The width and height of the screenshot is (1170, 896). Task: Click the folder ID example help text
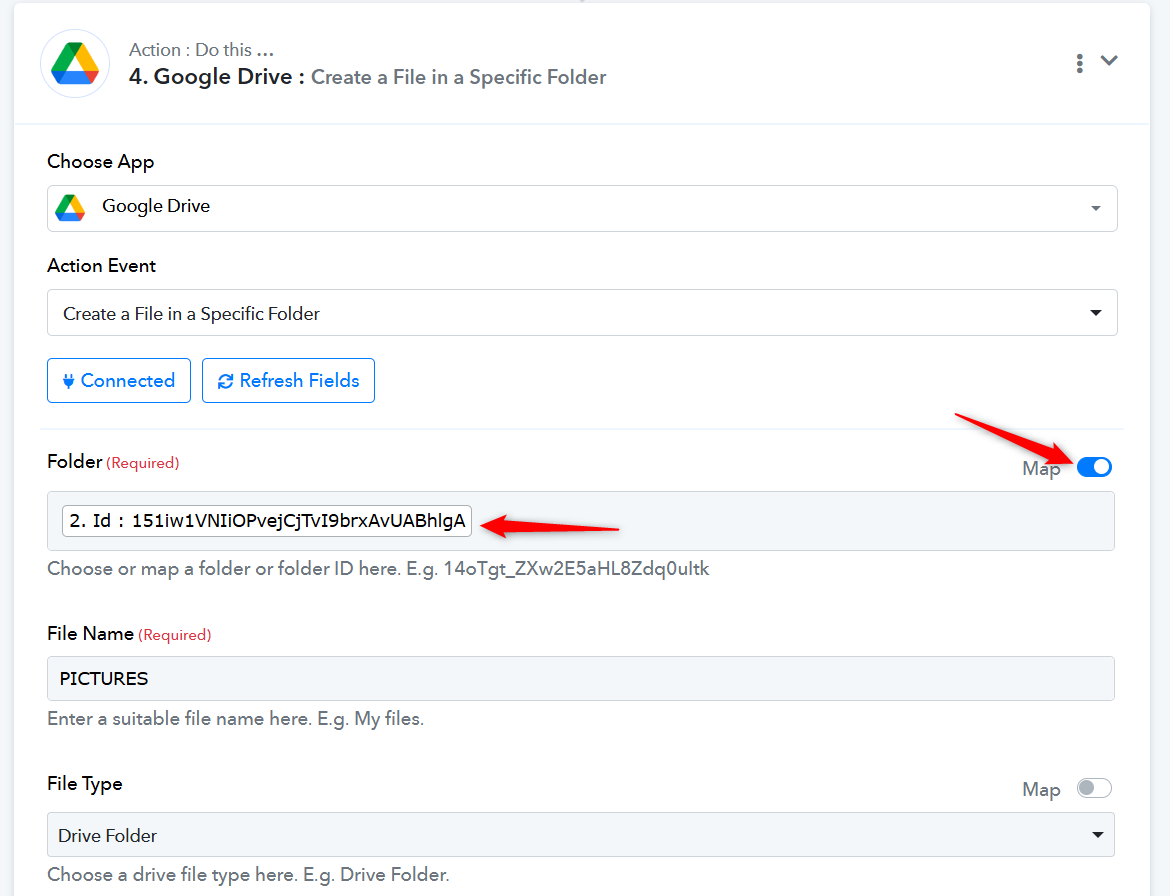tap(378, 569)
